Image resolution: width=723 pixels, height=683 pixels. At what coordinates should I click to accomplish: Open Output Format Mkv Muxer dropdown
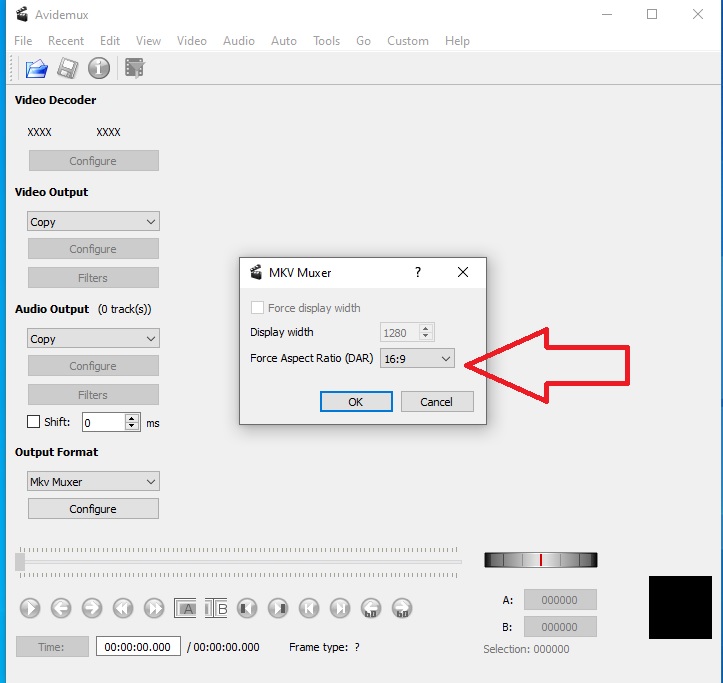pyautogui.click(x=93, y=481)
